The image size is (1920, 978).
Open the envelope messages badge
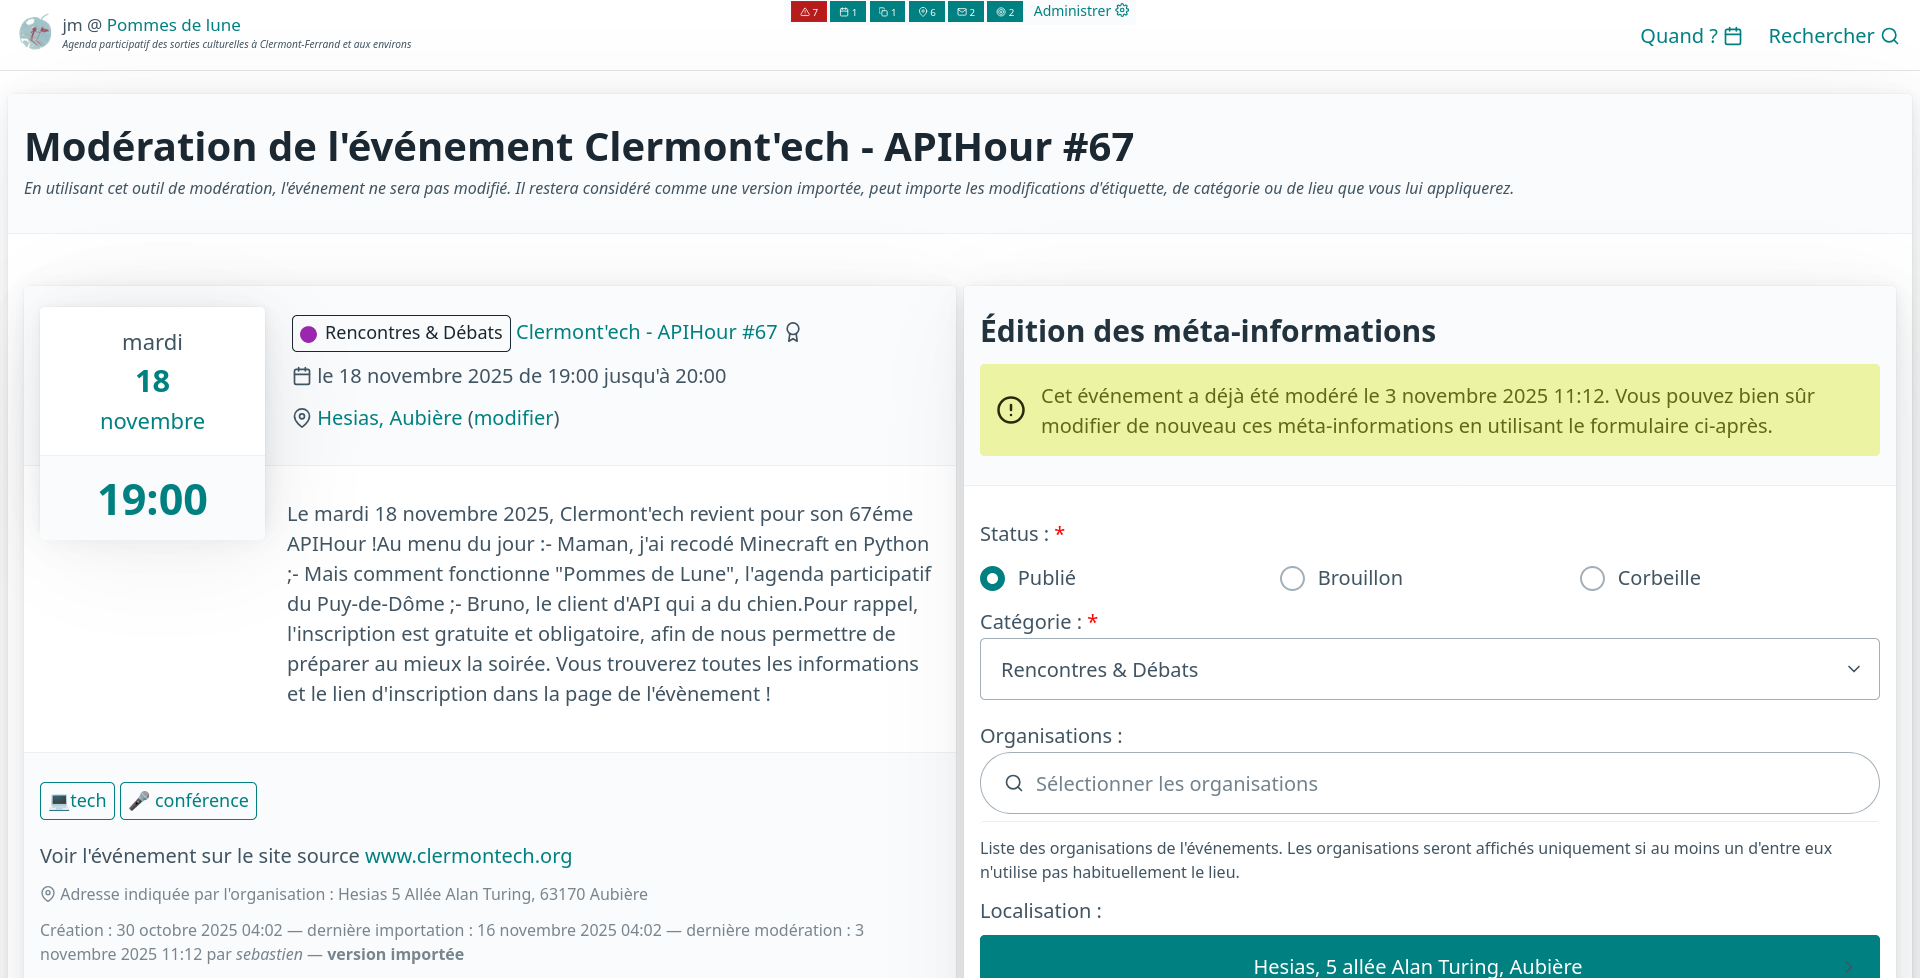[965, 12]
